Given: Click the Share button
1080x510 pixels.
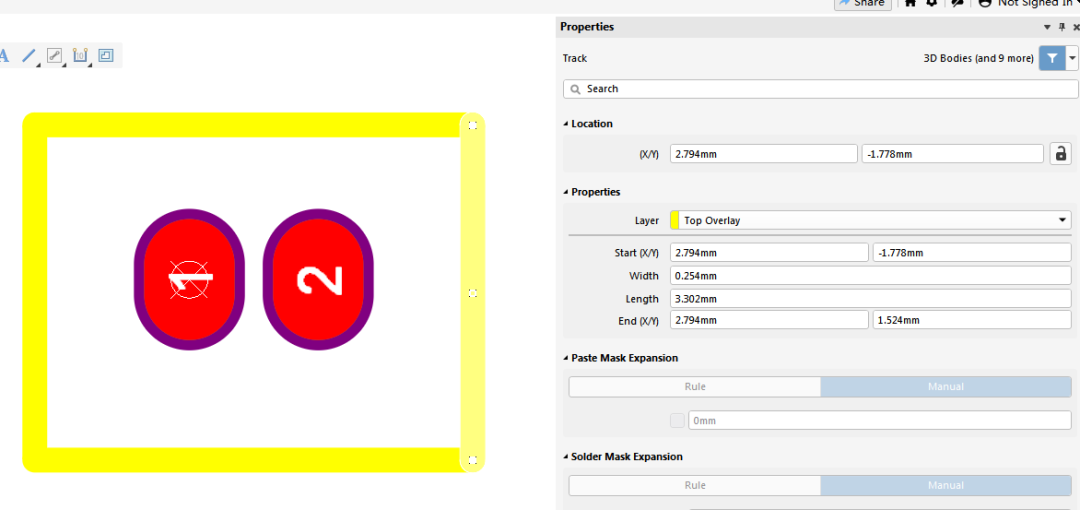Looking at the screenshot, I should pos(862,3).
